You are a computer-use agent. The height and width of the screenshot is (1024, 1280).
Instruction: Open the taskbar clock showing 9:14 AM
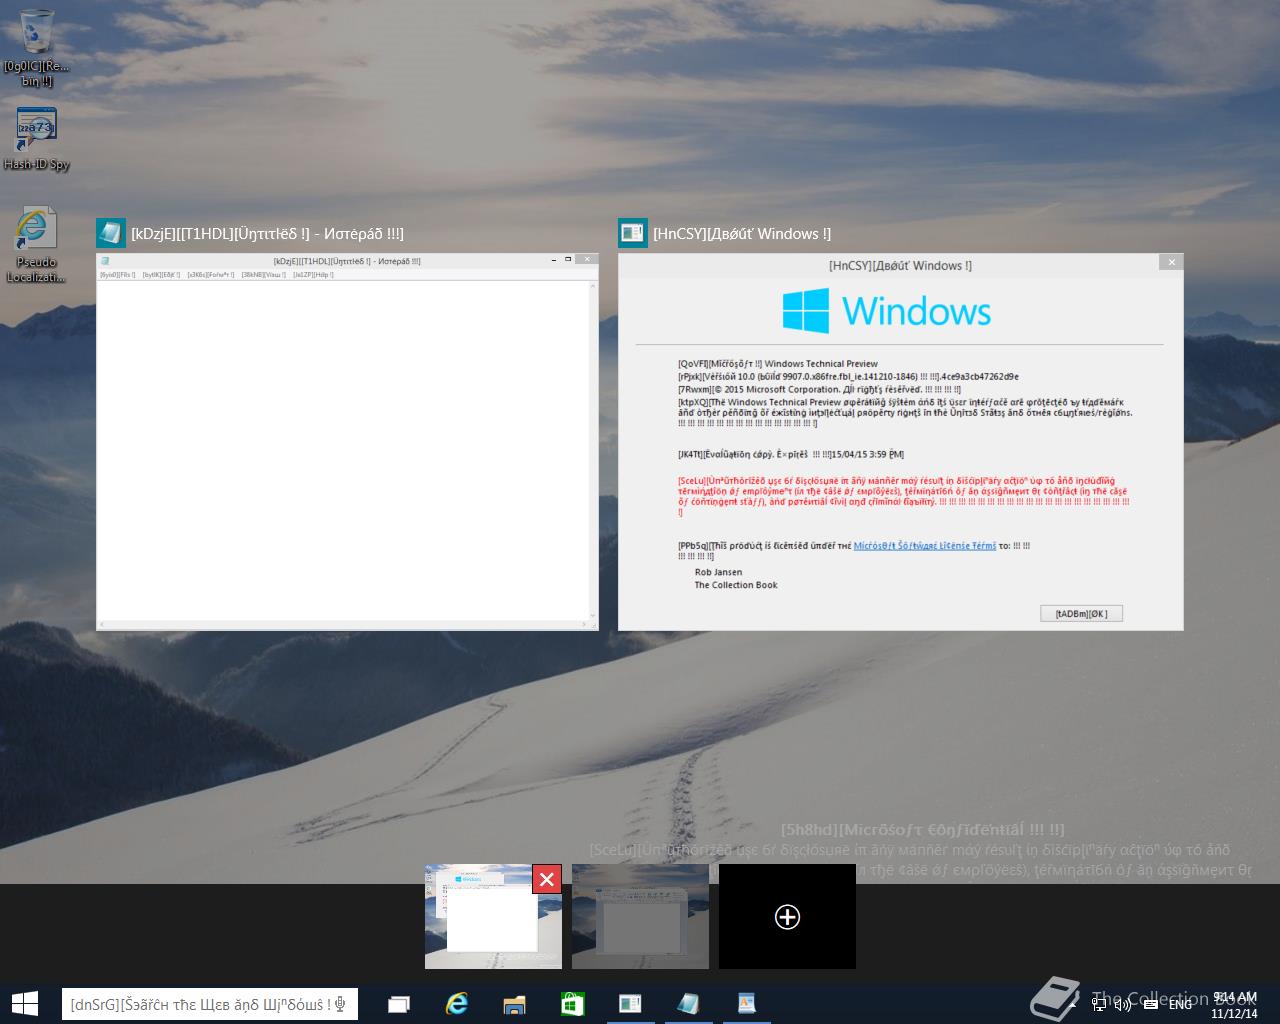[1234, 1005]
